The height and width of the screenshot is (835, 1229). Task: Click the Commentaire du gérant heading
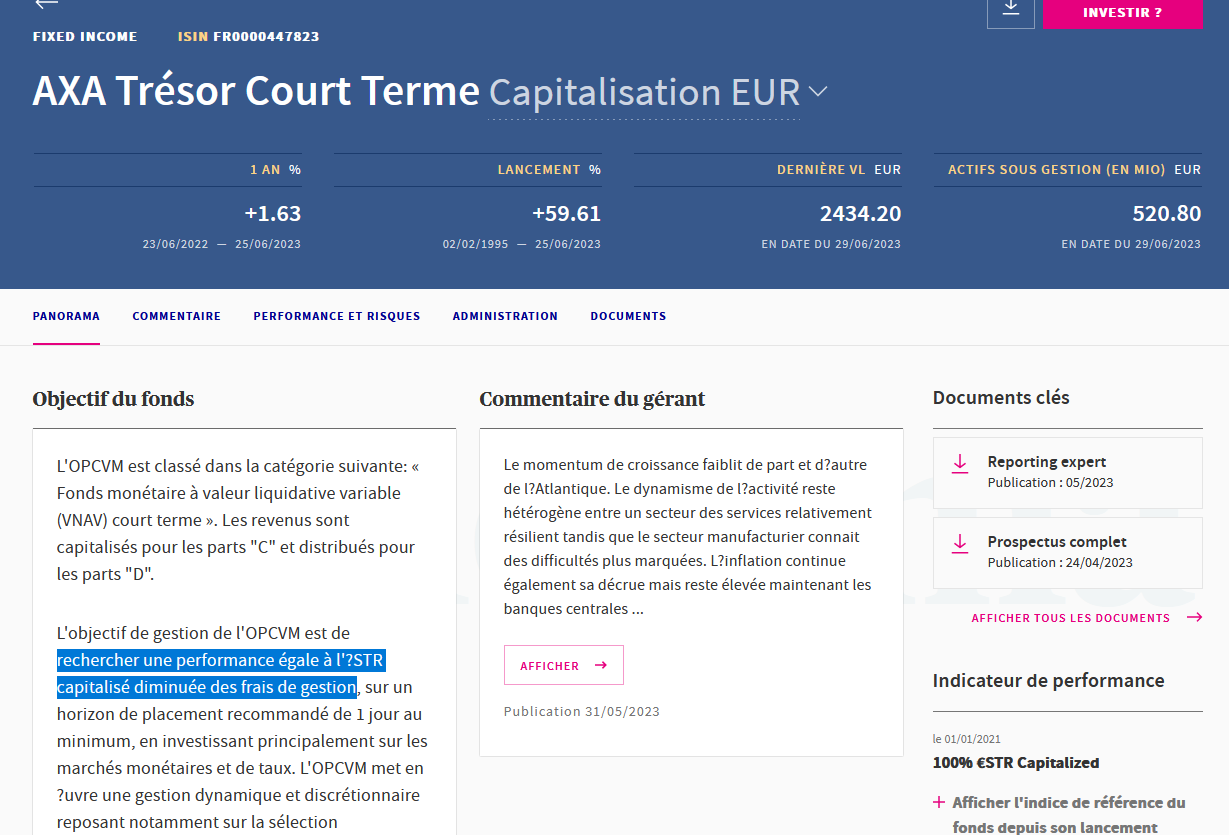tap(592, 399)
